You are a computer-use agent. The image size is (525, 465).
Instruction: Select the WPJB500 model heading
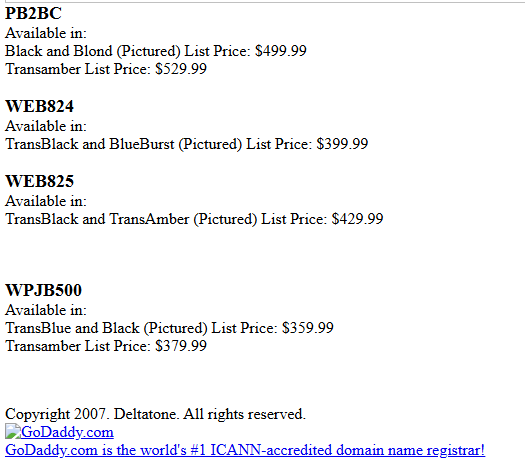point(43,290)
